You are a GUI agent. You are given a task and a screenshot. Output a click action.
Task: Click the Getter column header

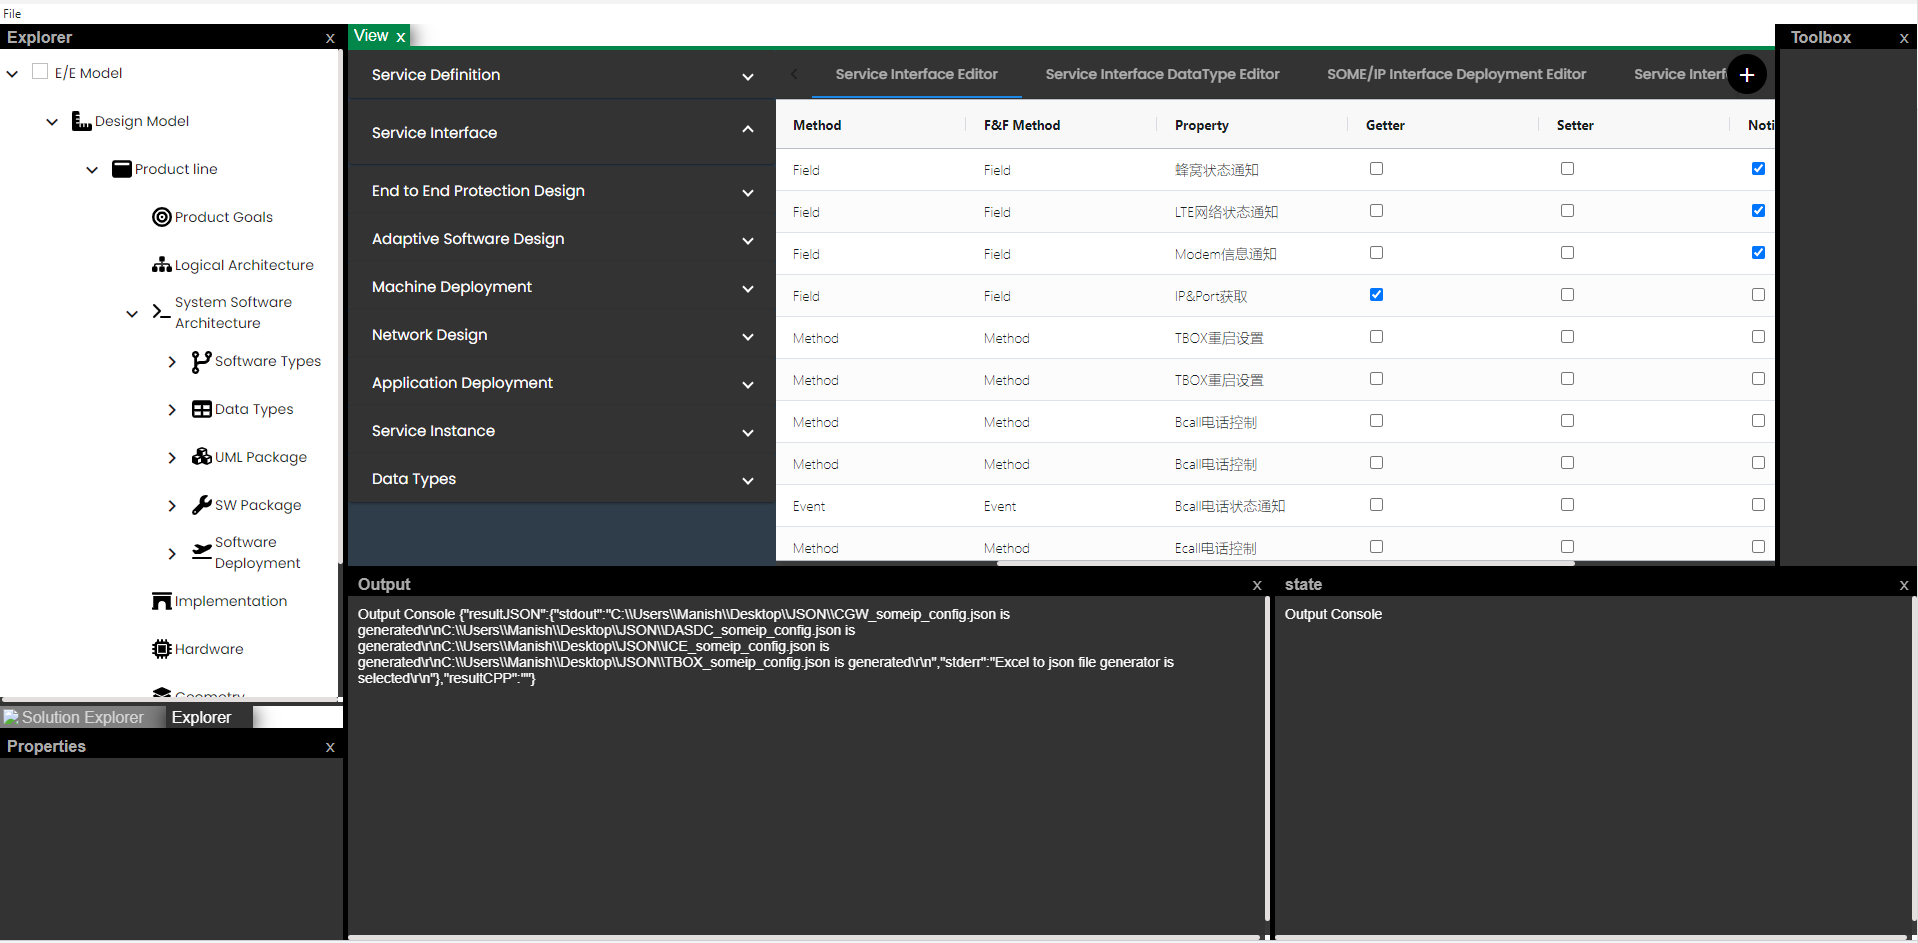(x=1385, y=125)
